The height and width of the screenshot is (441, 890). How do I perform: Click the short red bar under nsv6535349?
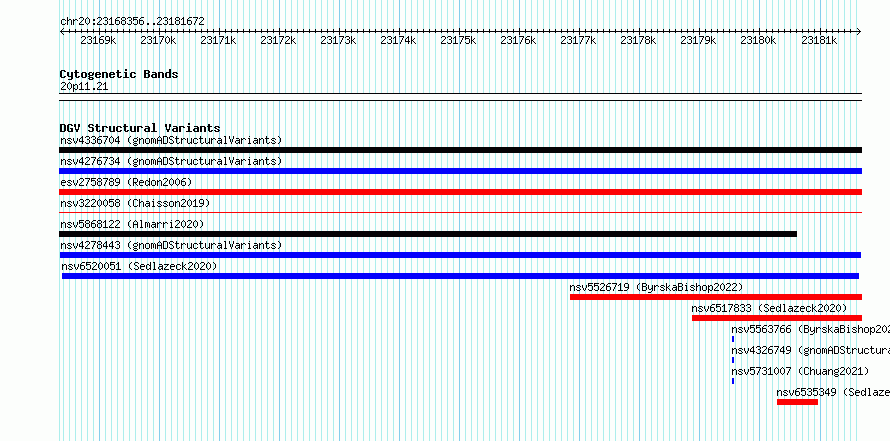797,402
